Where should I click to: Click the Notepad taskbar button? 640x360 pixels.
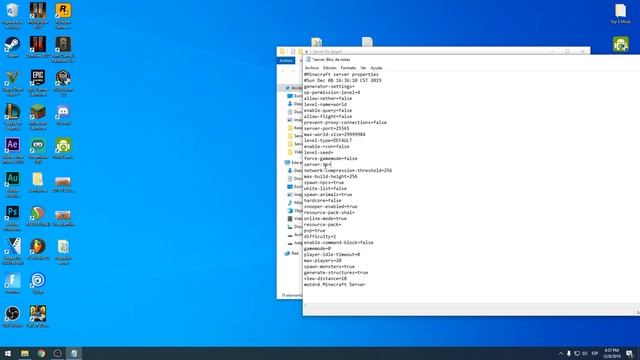74,353
